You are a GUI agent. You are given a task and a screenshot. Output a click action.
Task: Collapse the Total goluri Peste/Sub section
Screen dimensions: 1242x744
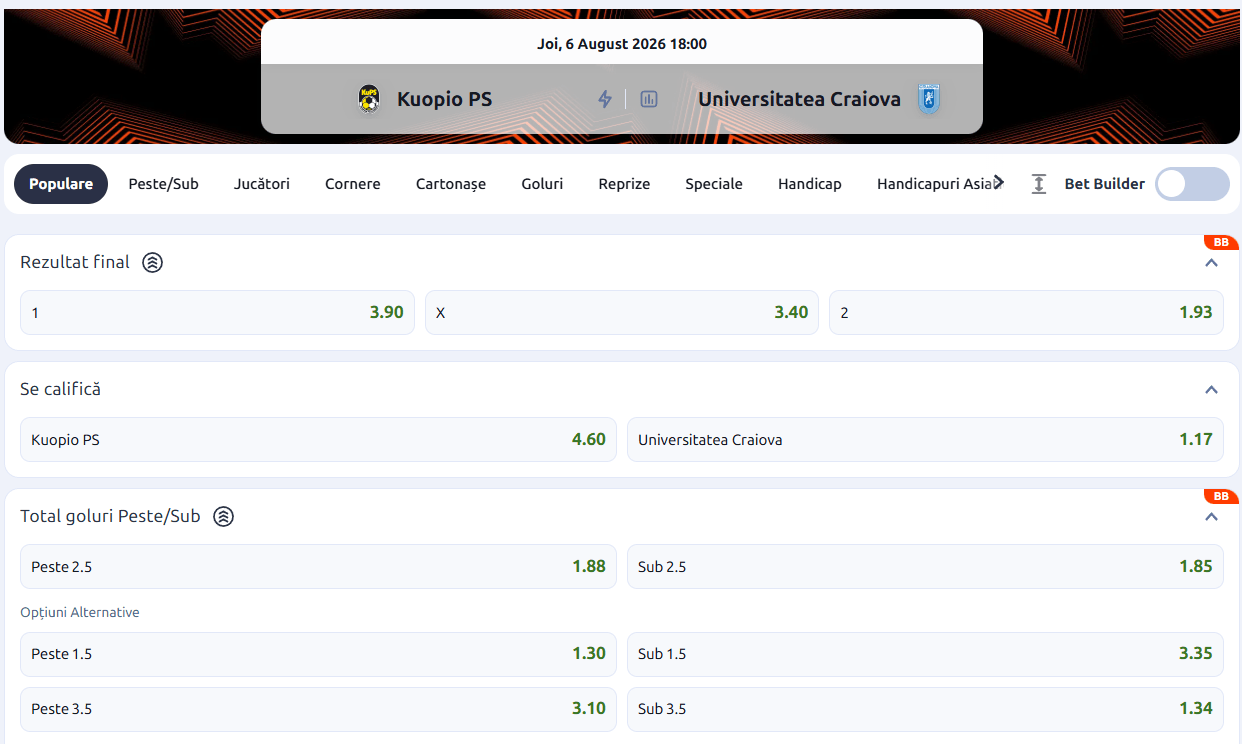tap(1211, 517)
